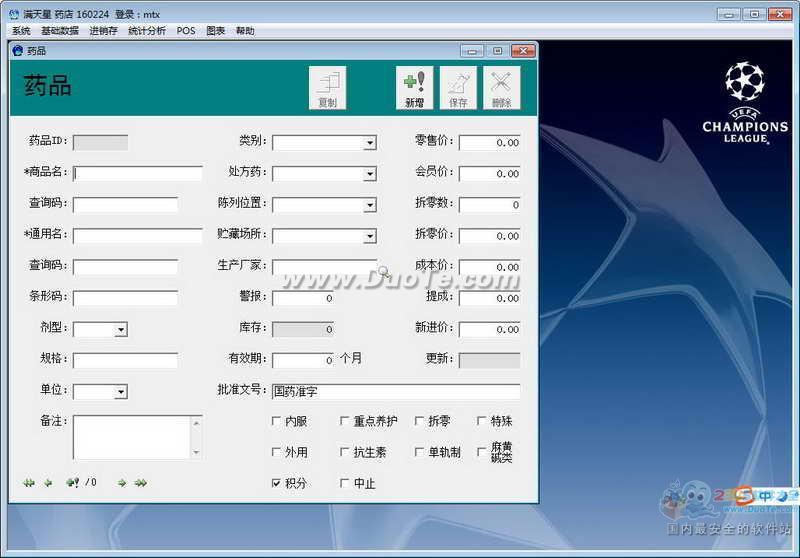The height and width of the screenshot is (558, 800).
Task: Check the 特殊 option
Action: [481, 421]
